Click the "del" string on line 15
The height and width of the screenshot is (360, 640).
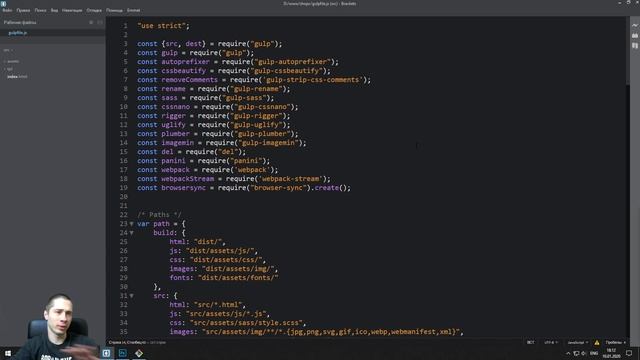coord(228,151)
